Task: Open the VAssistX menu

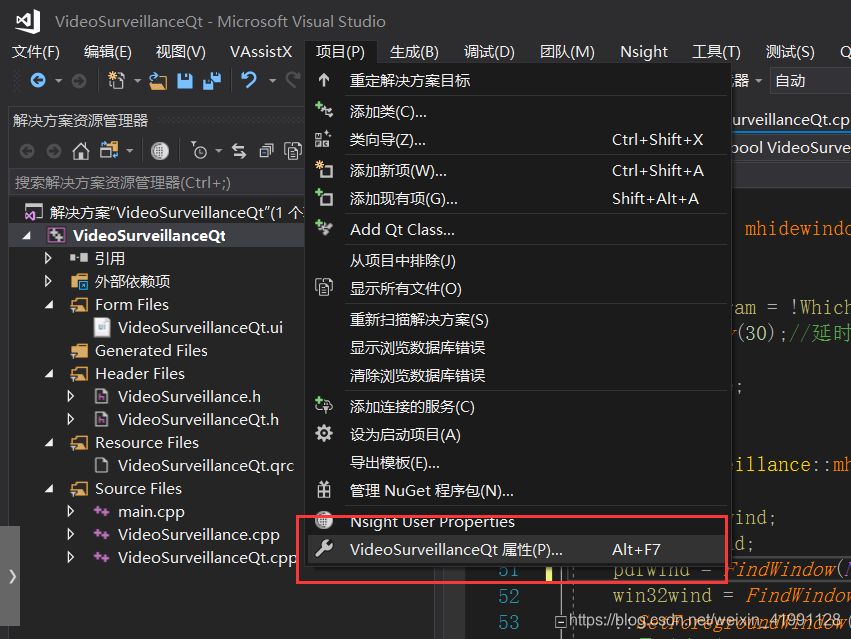Action: (x=261, y=52)
